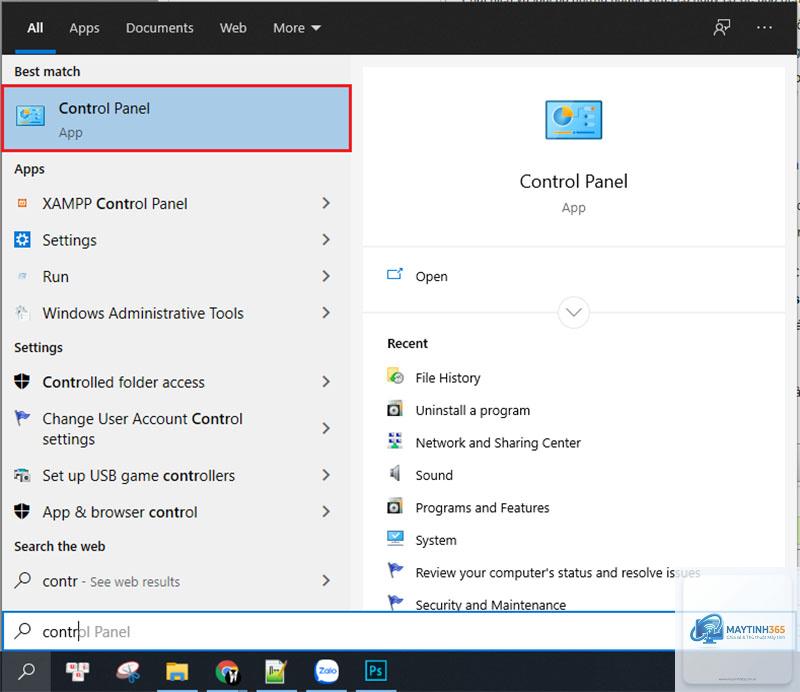
Task: Expand Change User Account Control settings arrow
Action: pos(326,428)
